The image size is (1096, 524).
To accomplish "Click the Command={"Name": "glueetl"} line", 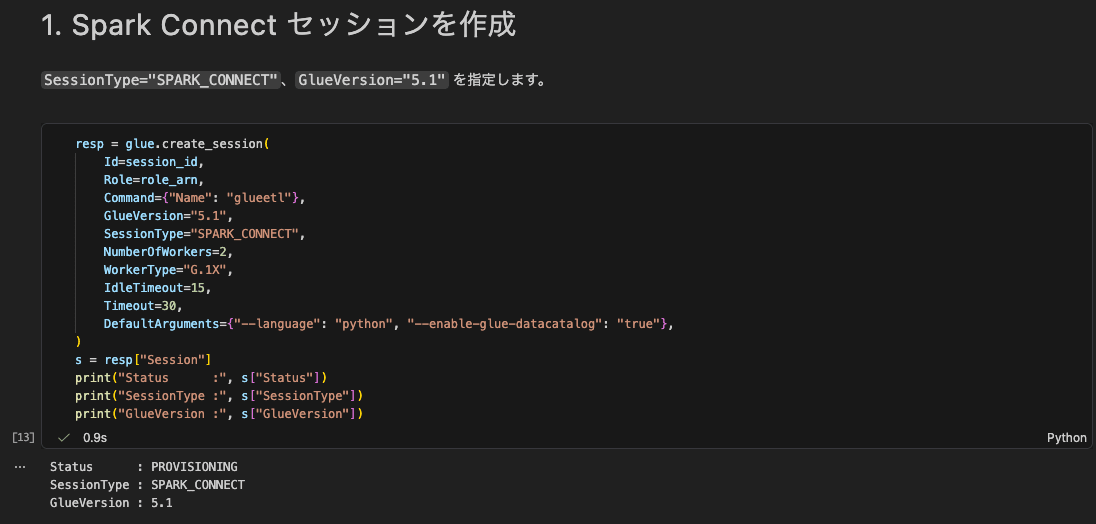I will click(x=205, y=198).
